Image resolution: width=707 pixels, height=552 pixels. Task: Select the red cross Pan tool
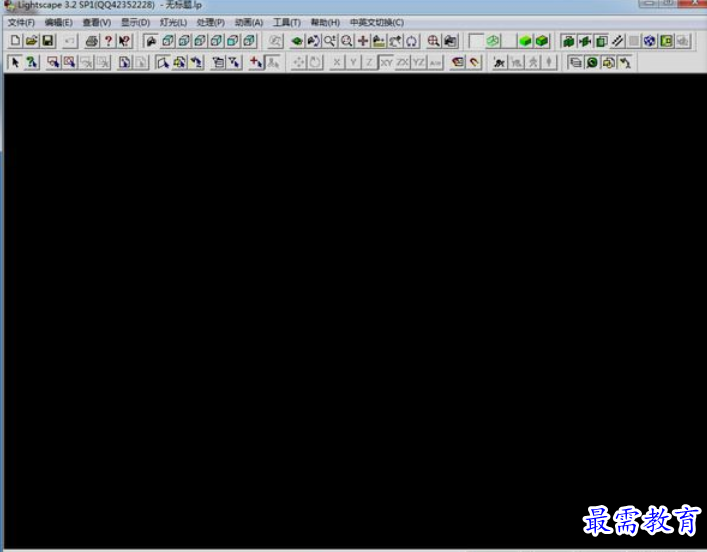pyautogui.click(x=363, y=41)
